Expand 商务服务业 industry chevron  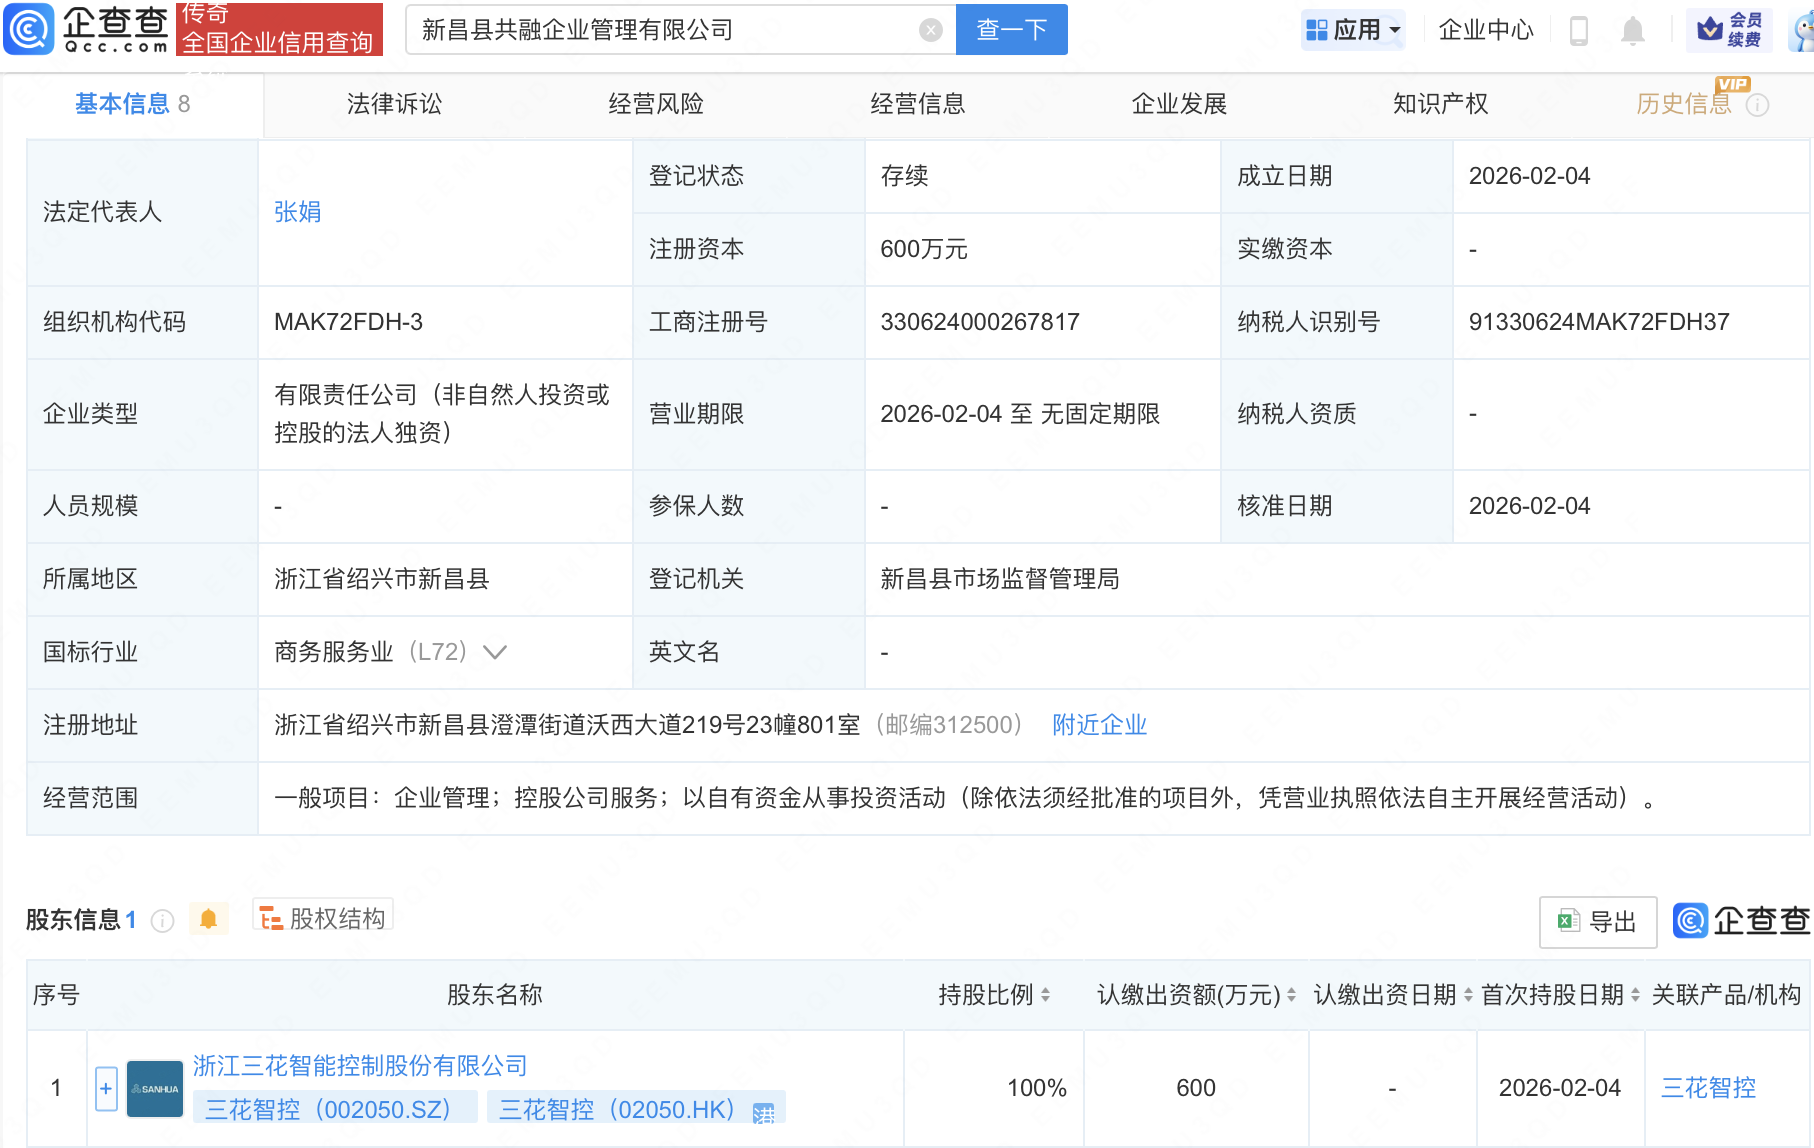pyautogui.click(x=495, y=651)
